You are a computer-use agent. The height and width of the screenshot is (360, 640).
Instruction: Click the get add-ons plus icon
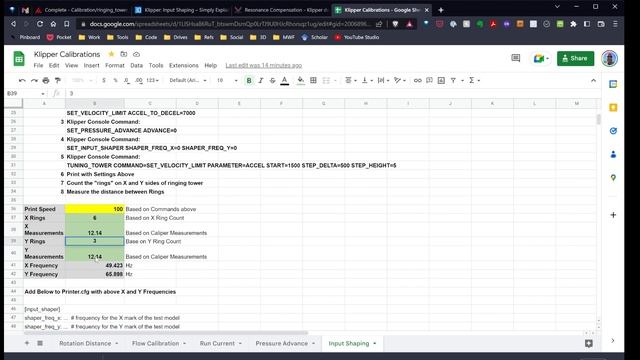coord(613,215)
